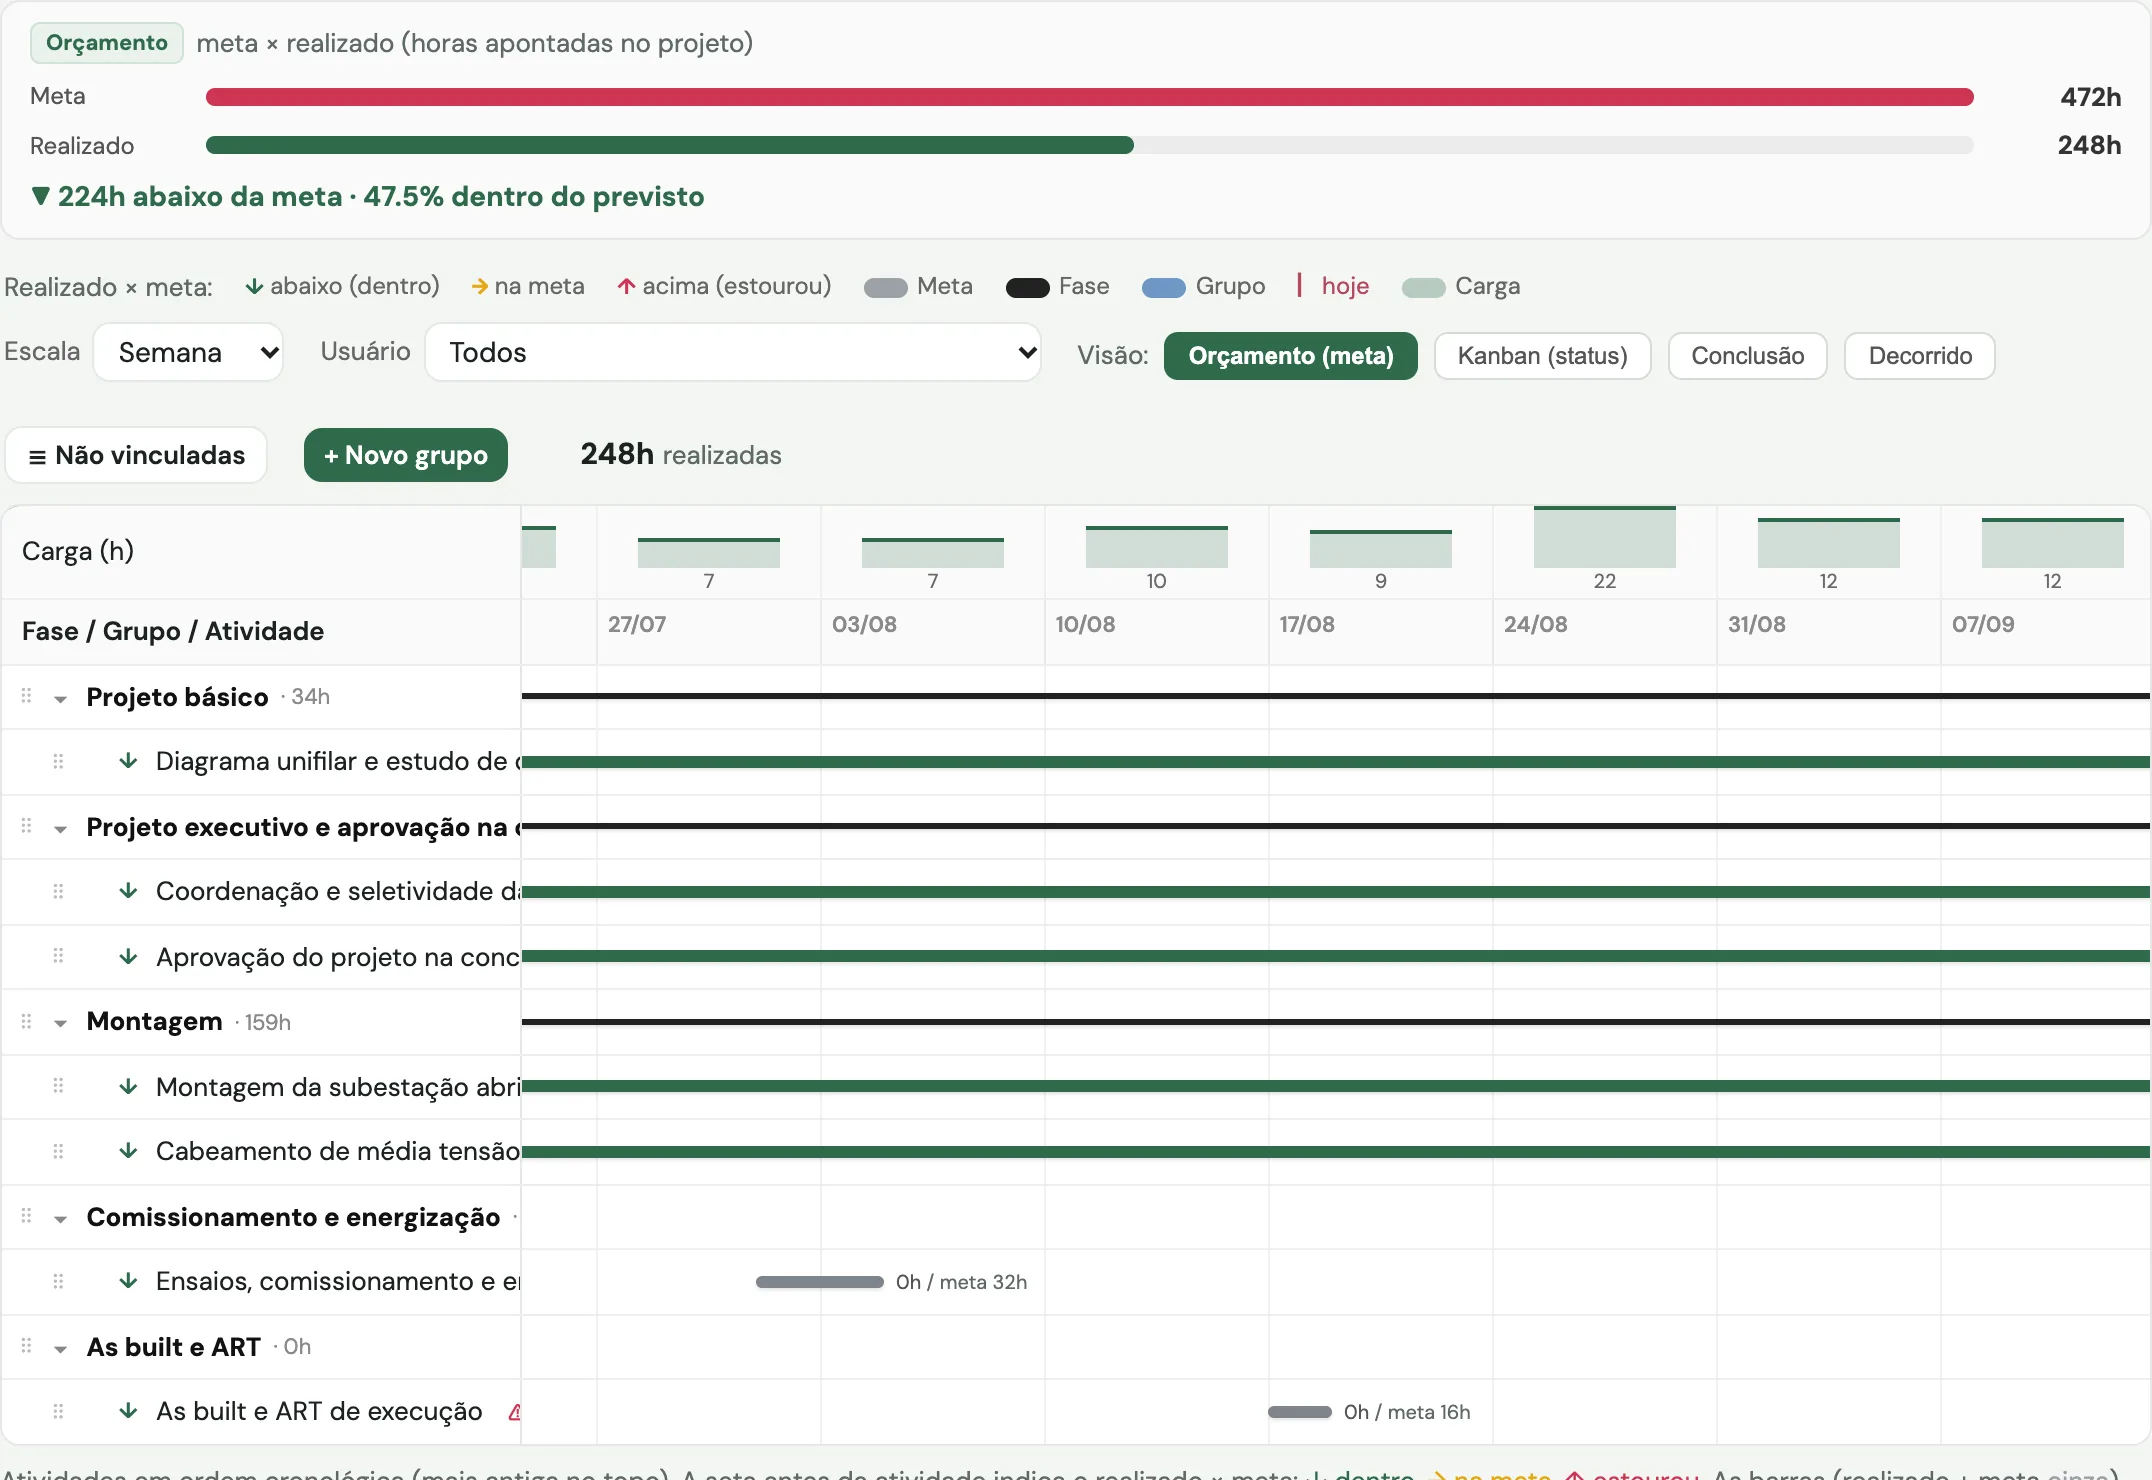Click status arrow beside As built e ART de execução
This screenshot has height=1480, width=2152.
pyautogui.click(x=128, y=1410)
